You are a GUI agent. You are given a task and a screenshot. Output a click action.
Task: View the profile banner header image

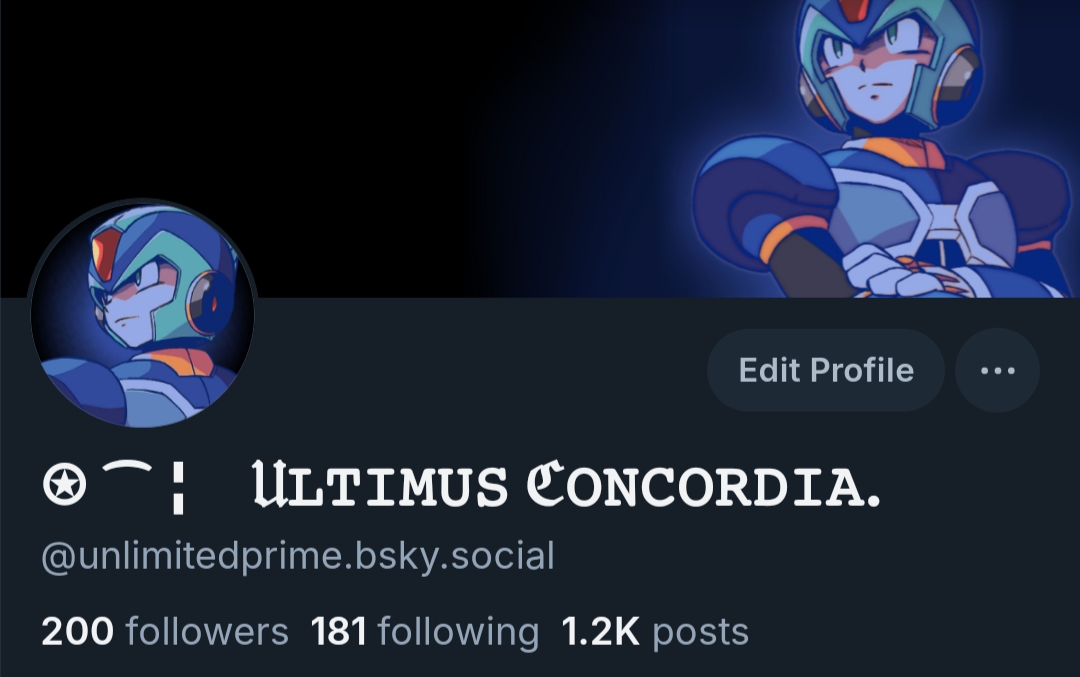540,149
